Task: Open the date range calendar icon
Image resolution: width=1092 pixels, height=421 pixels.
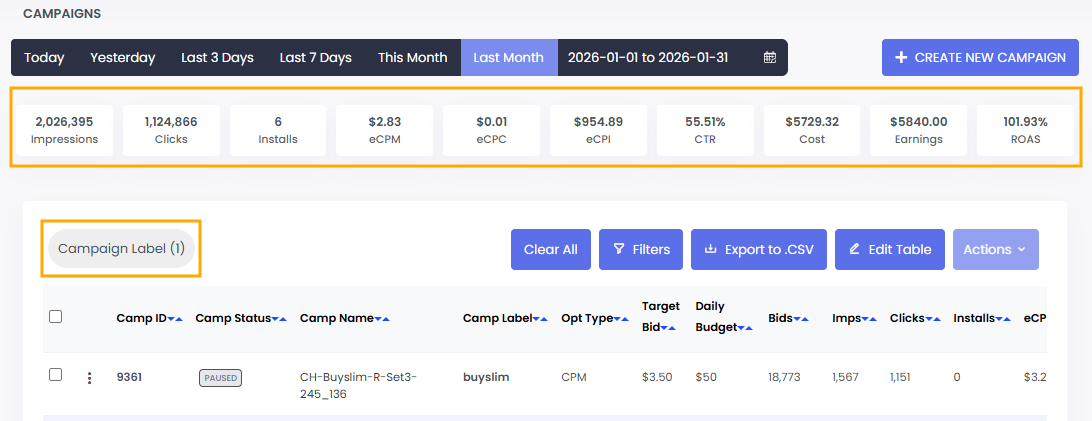Action: pyautogui.click(x=769, y=58)
